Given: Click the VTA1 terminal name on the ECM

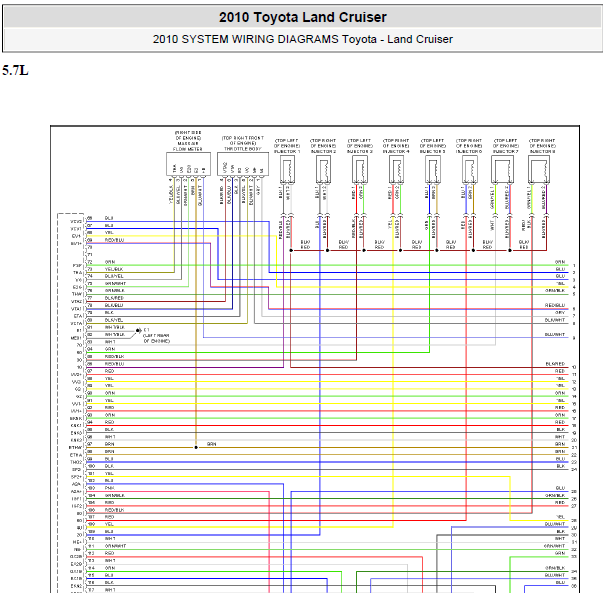Looking at the screenshot, I should (x=77, y=309).
